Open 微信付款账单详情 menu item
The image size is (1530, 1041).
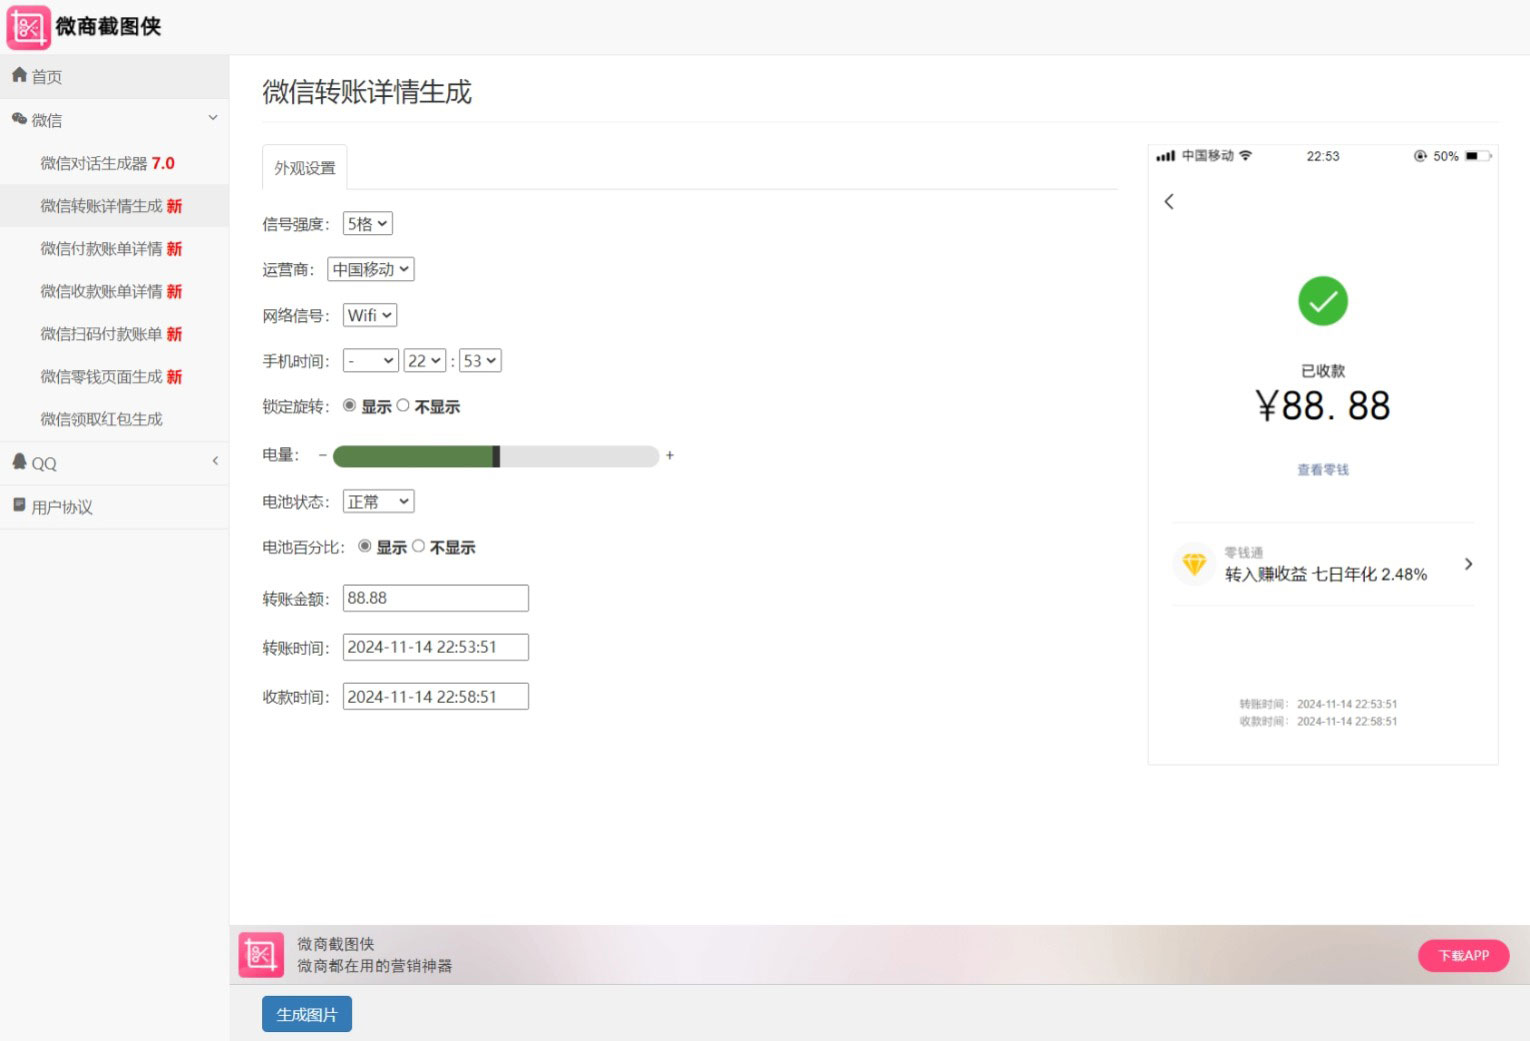114,249
